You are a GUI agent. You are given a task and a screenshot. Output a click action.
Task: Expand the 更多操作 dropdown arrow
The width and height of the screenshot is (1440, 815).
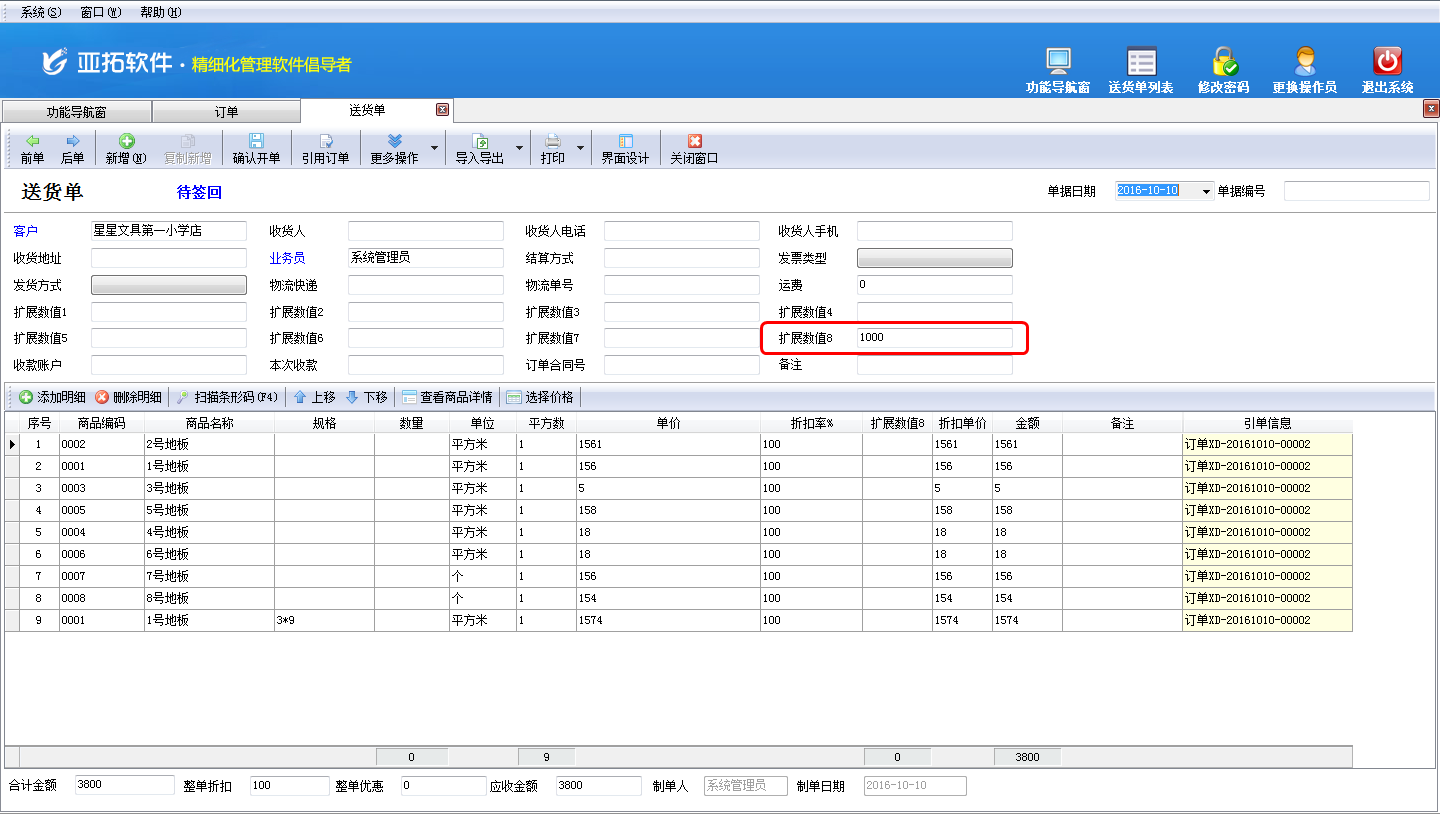tap(434, 148)
